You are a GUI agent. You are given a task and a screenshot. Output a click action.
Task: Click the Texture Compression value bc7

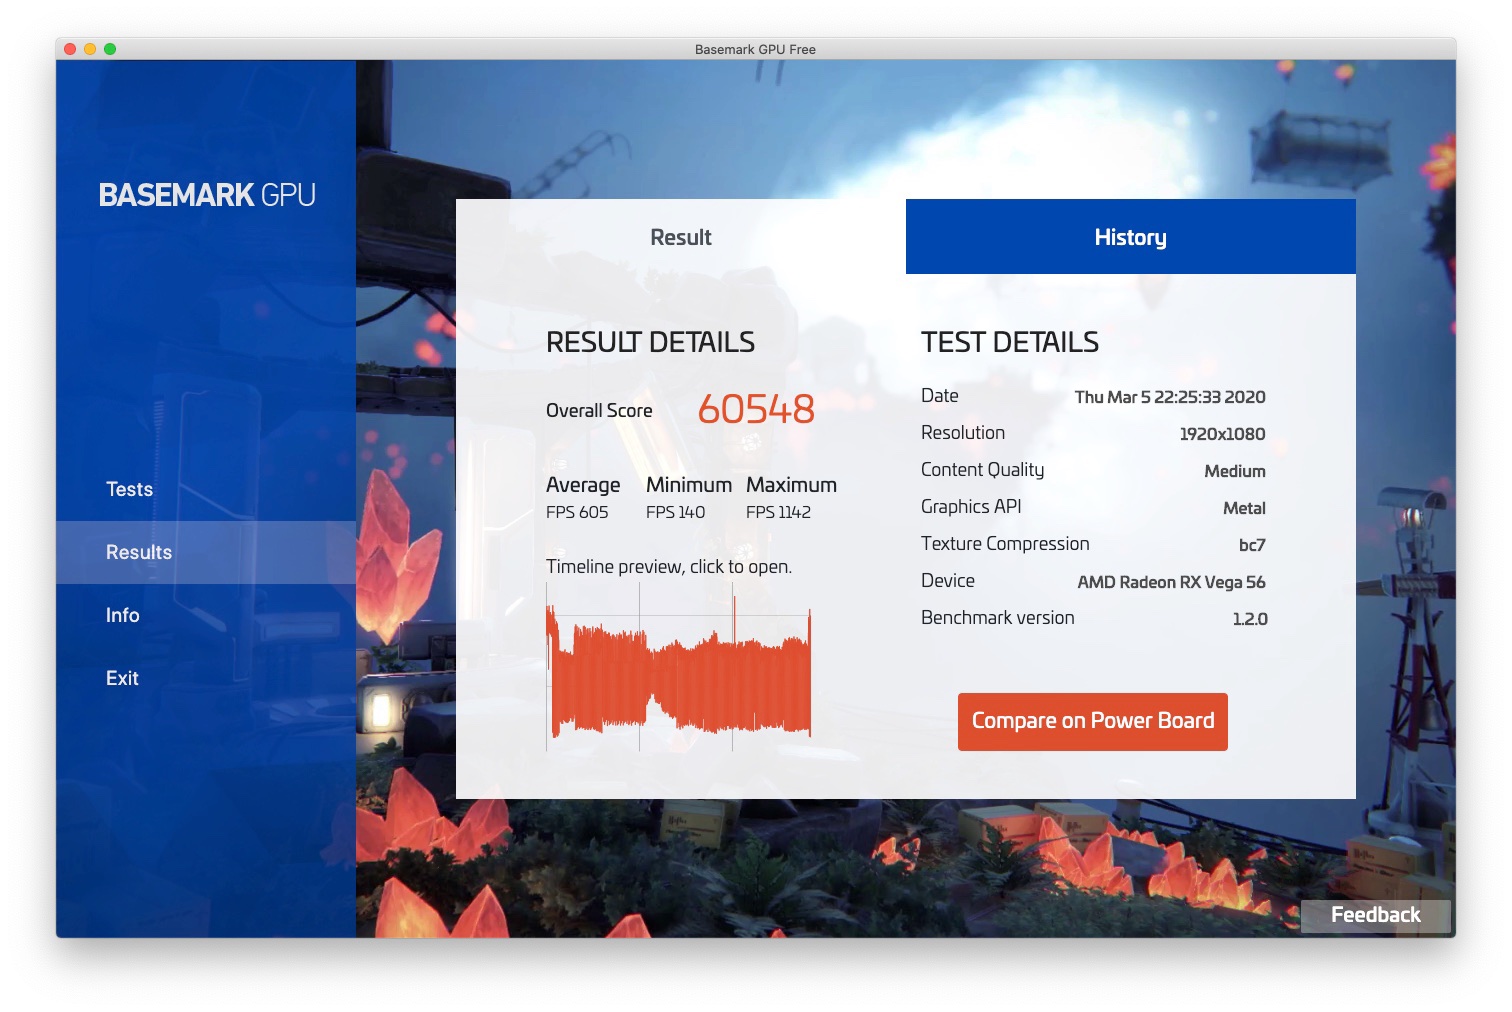click(1252, 545)
